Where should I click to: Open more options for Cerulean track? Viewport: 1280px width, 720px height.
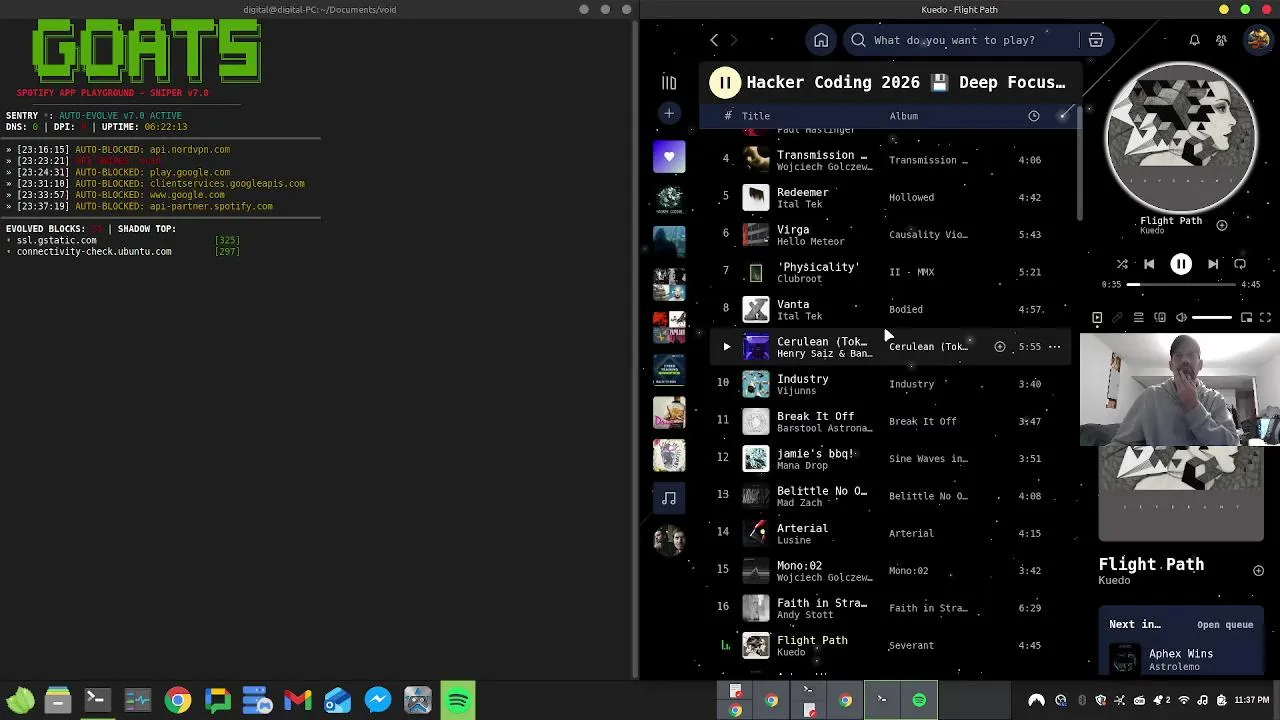[1054, 347]
